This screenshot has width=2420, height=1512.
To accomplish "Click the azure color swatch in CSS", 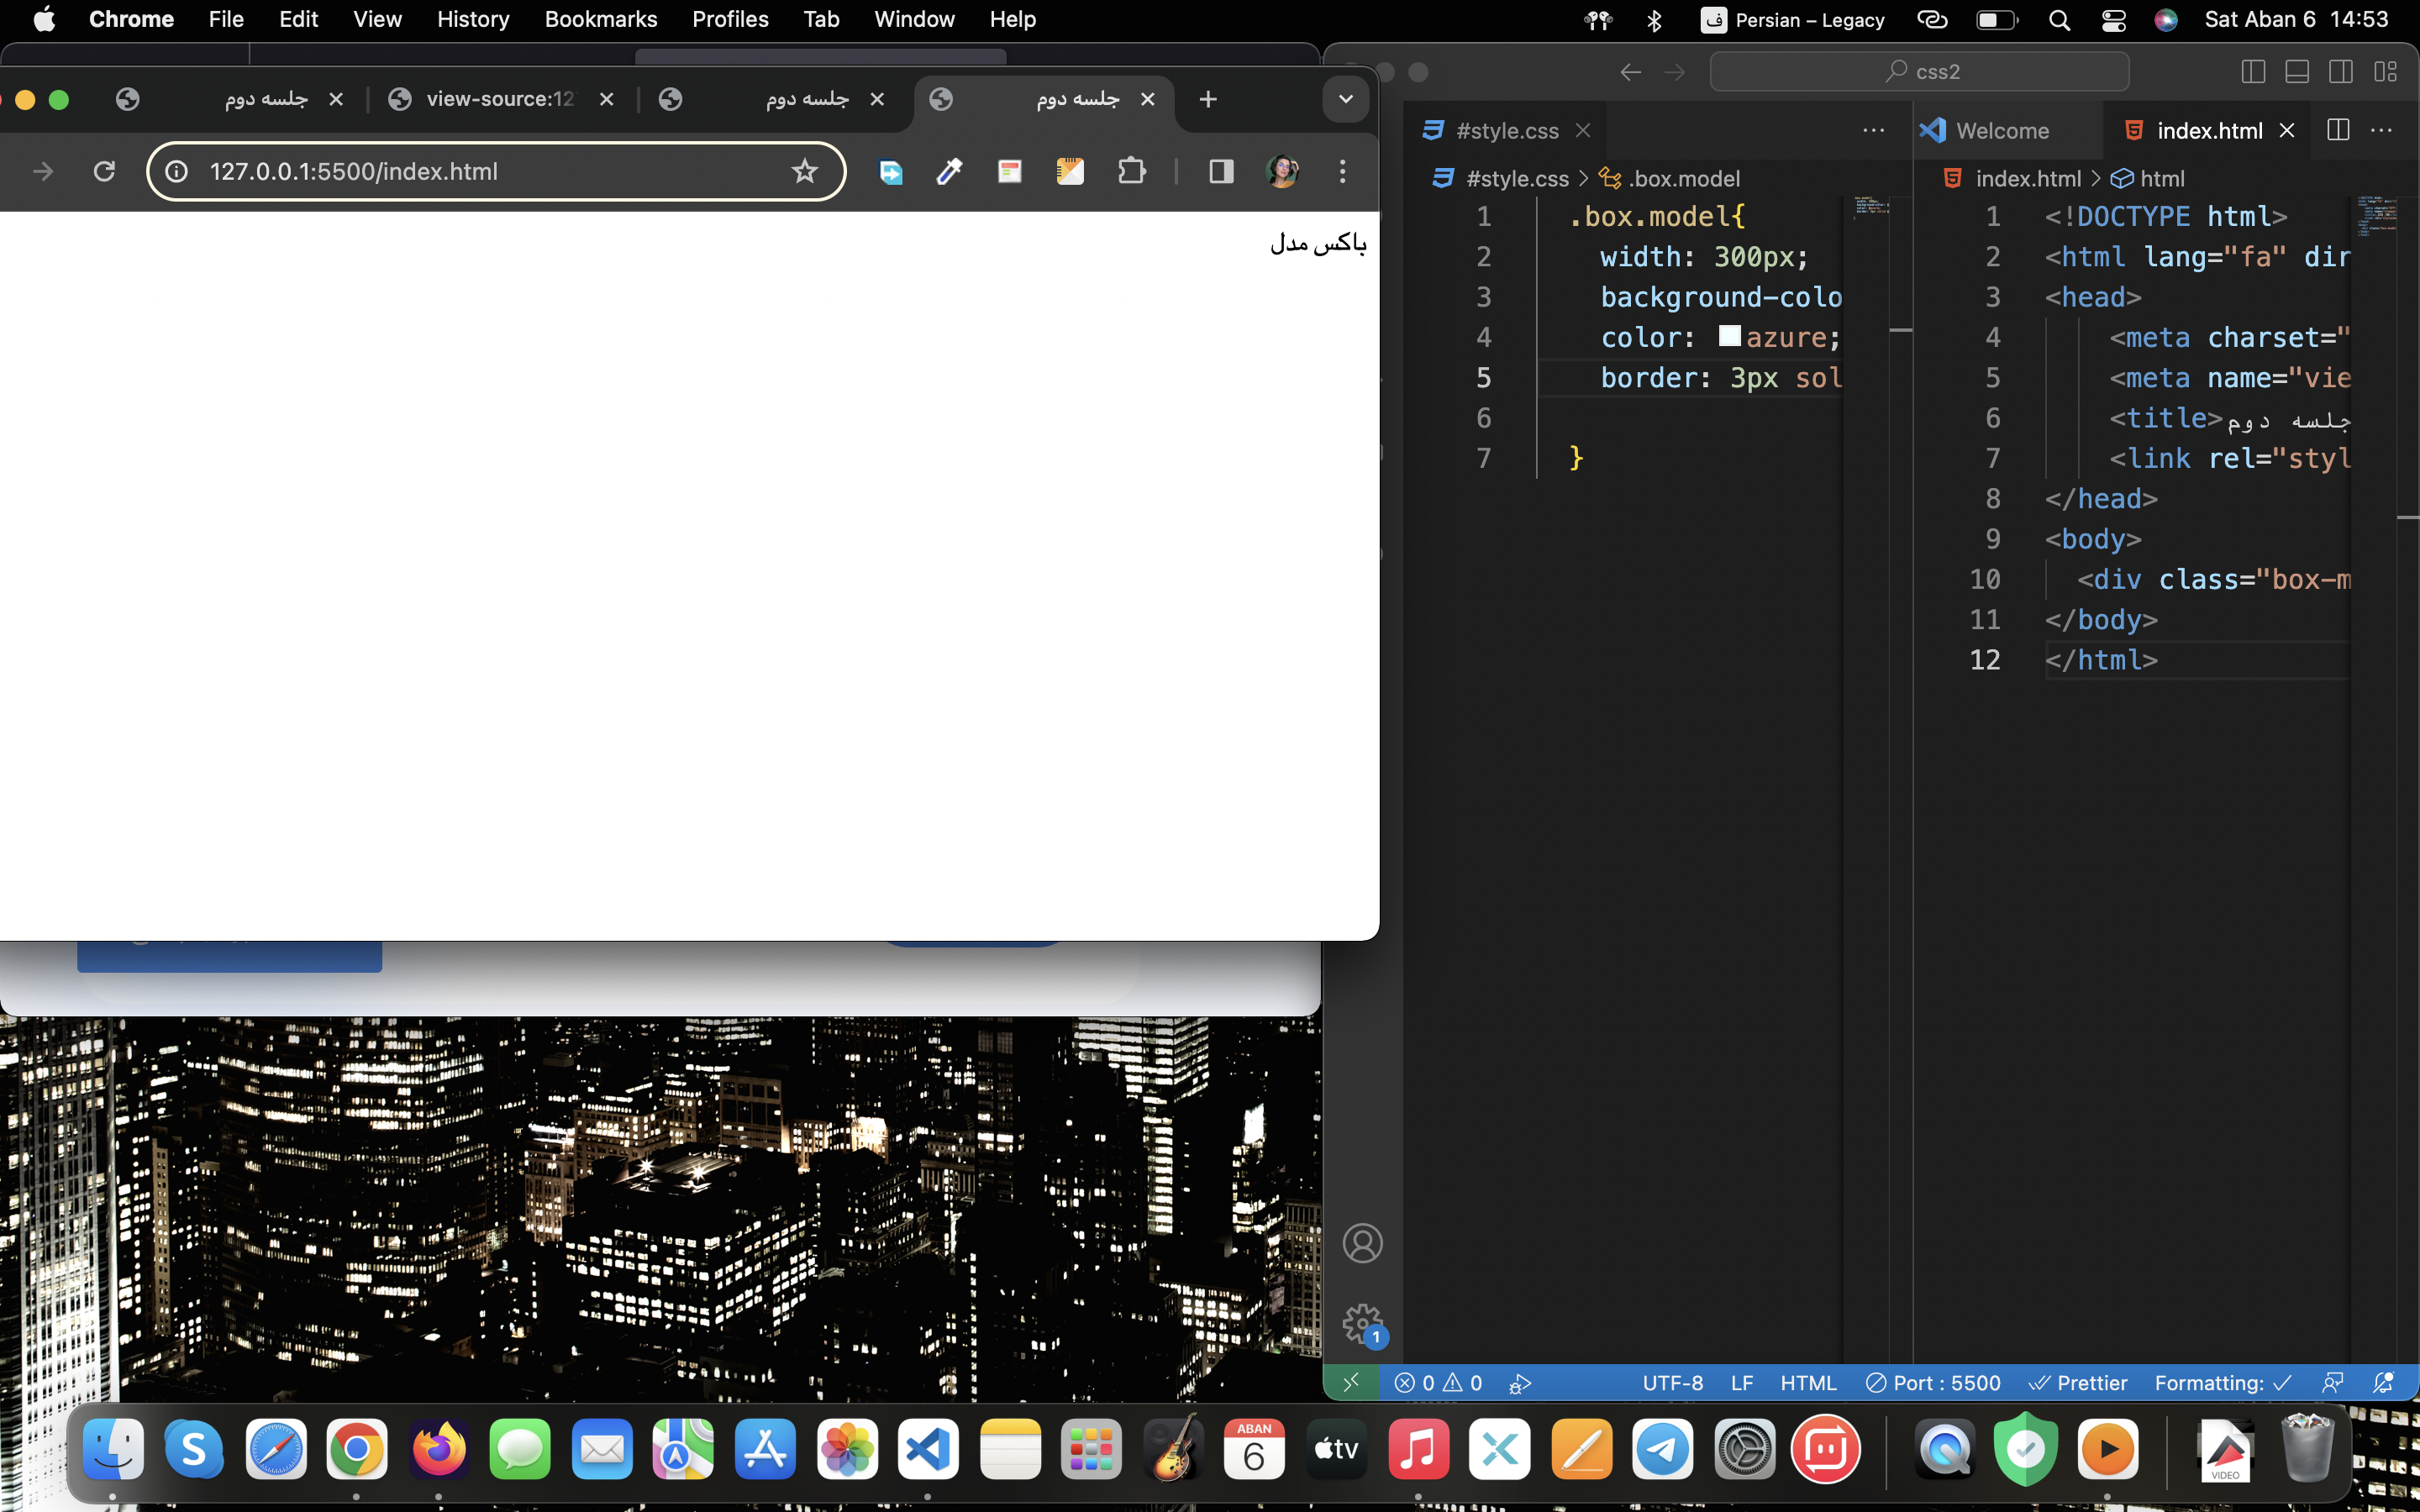I will 1730,336.
